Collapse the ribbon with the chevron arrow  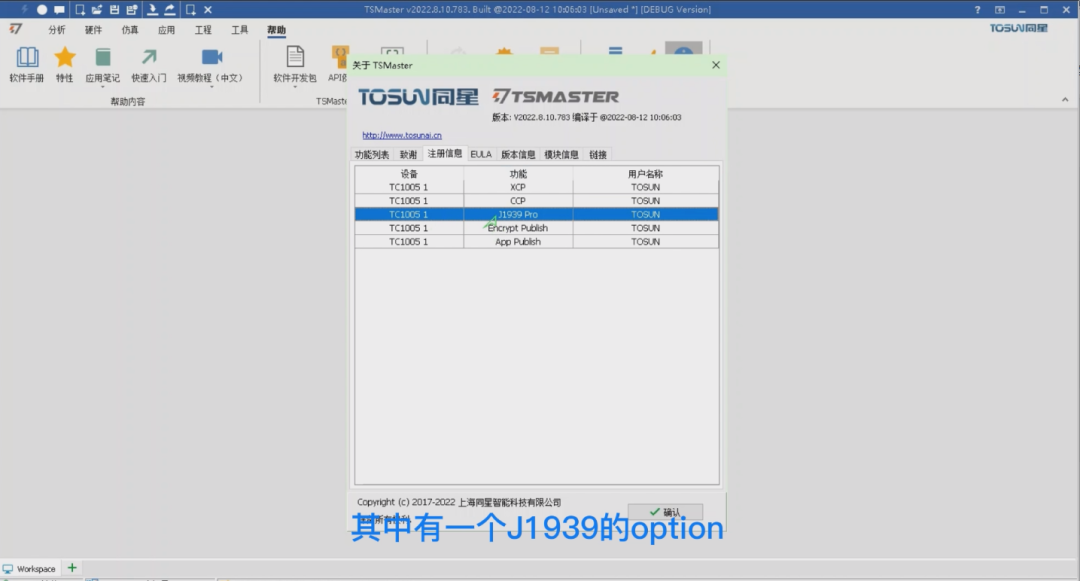tap(1065, 100)
